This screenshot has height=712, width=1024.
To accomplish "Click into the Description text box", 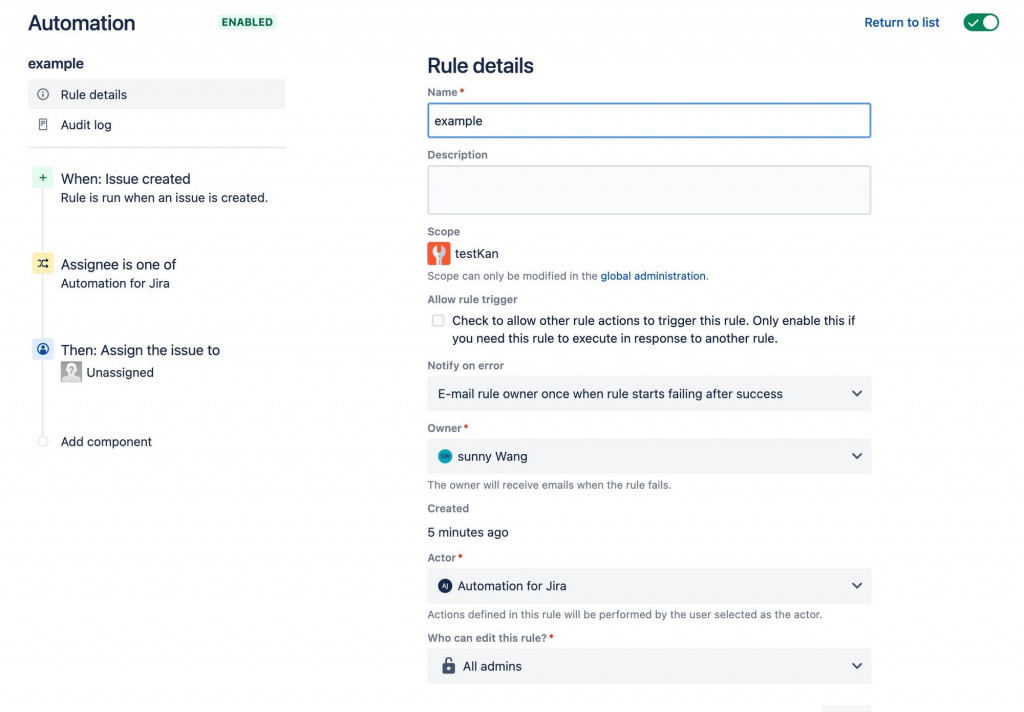I will click(649, 190).
